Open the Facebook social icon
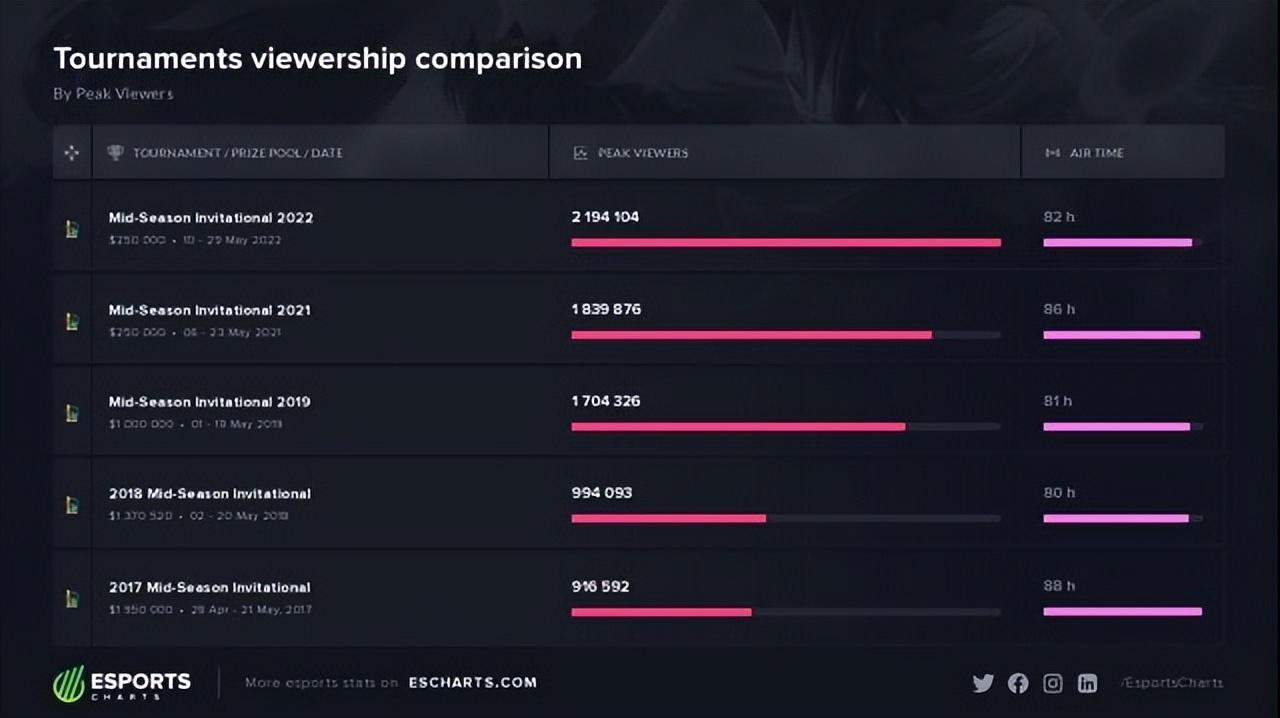This screenshot has height=718, width=1280. [1018, 683]
